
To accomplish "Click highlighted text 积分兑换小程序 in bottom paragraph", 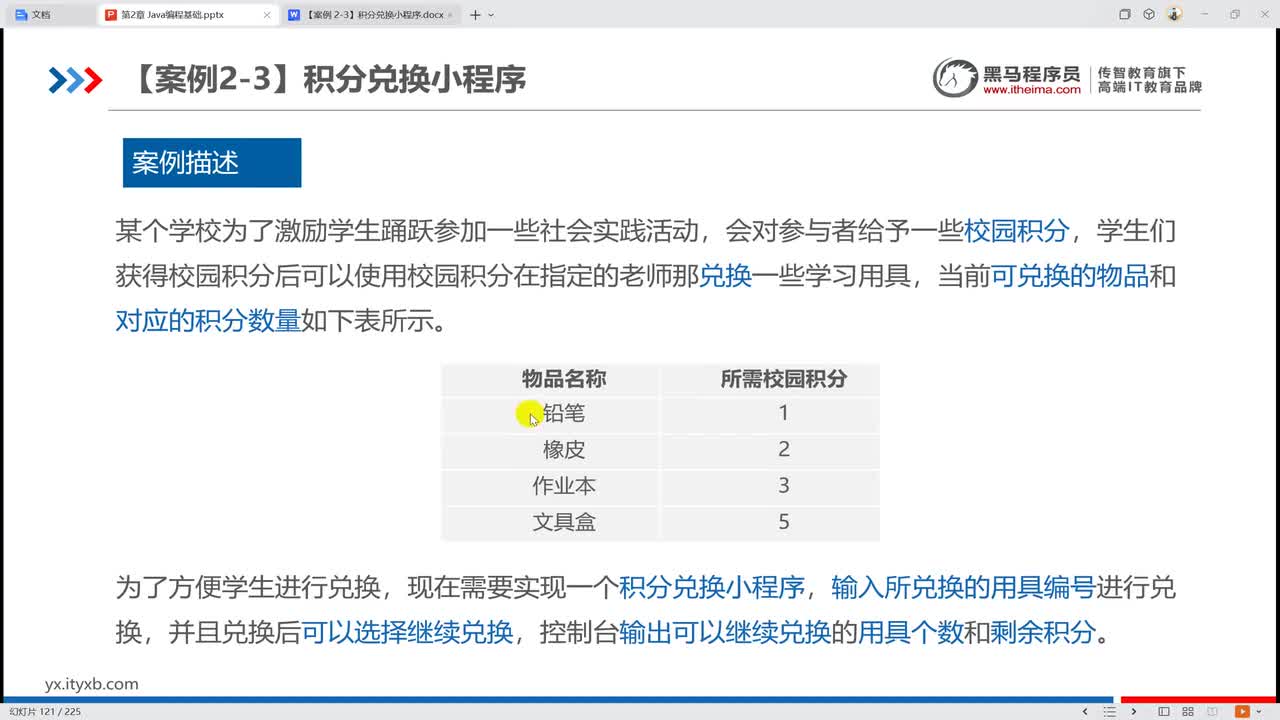I will (712, 587).
